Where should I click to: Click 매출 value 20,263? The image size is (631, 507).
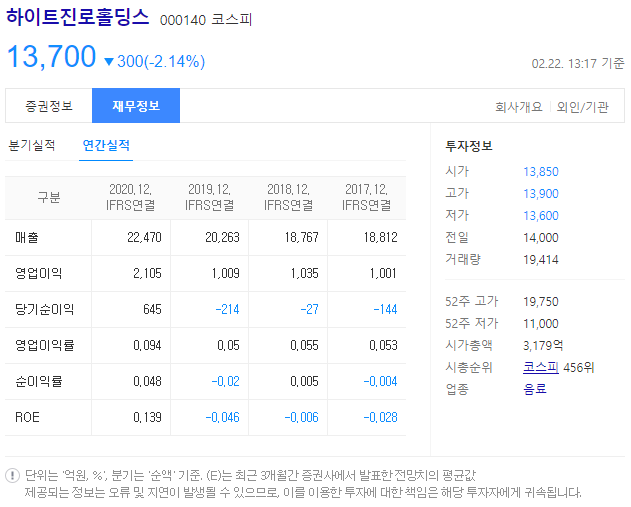pyautogui.click(x=222, y=237)
